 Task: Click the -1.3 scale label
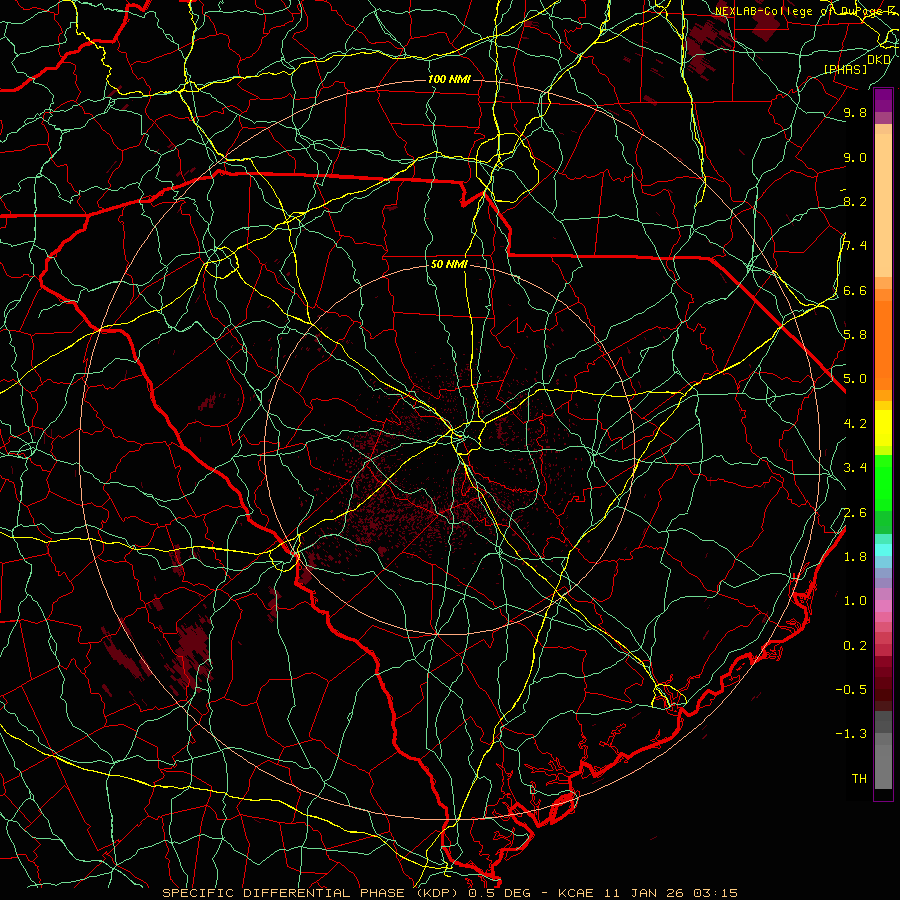(x=851, y=734)
